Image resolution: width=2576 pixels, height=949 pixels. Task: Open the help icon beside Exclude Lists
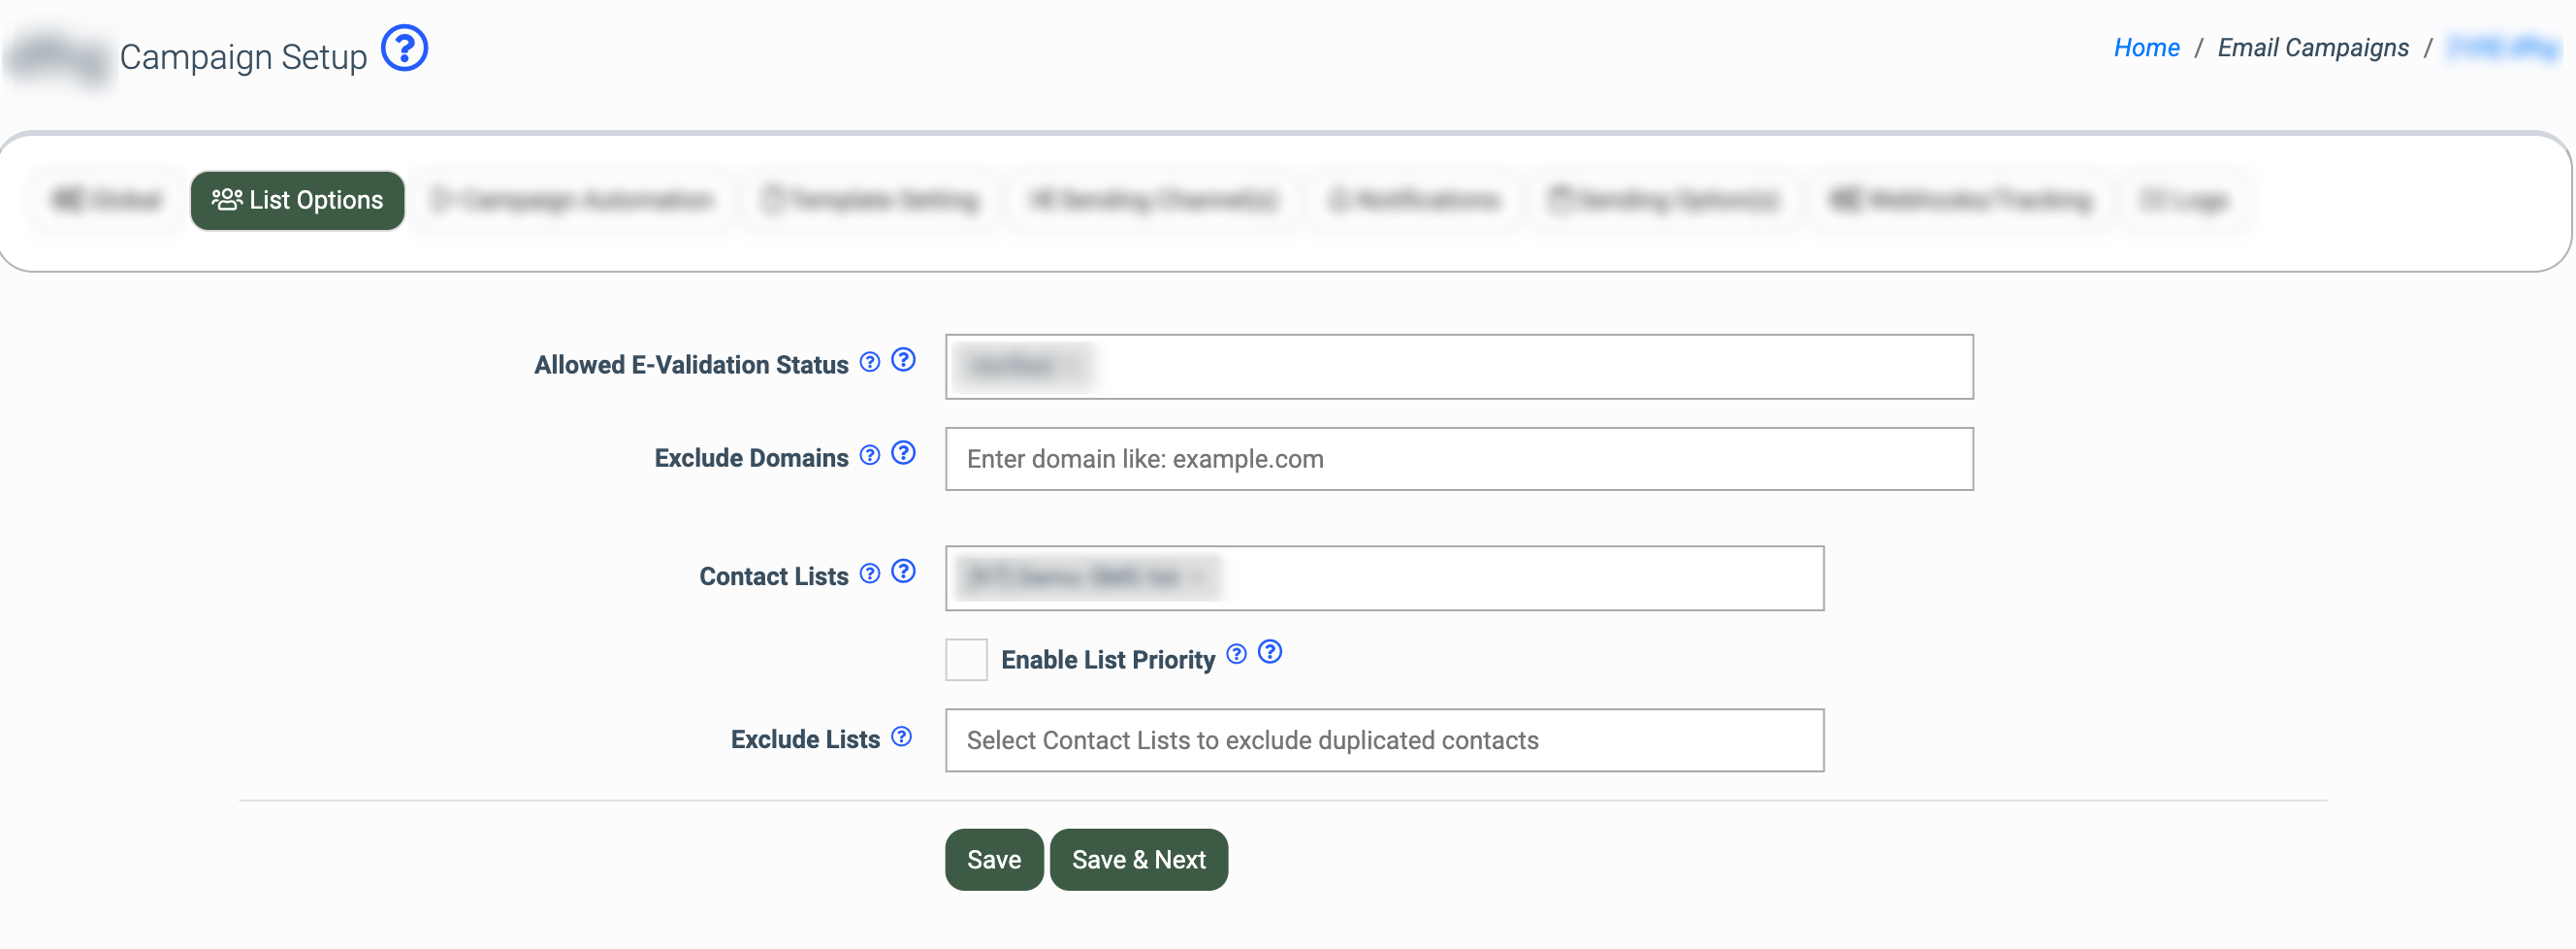(x=901, y=737)
